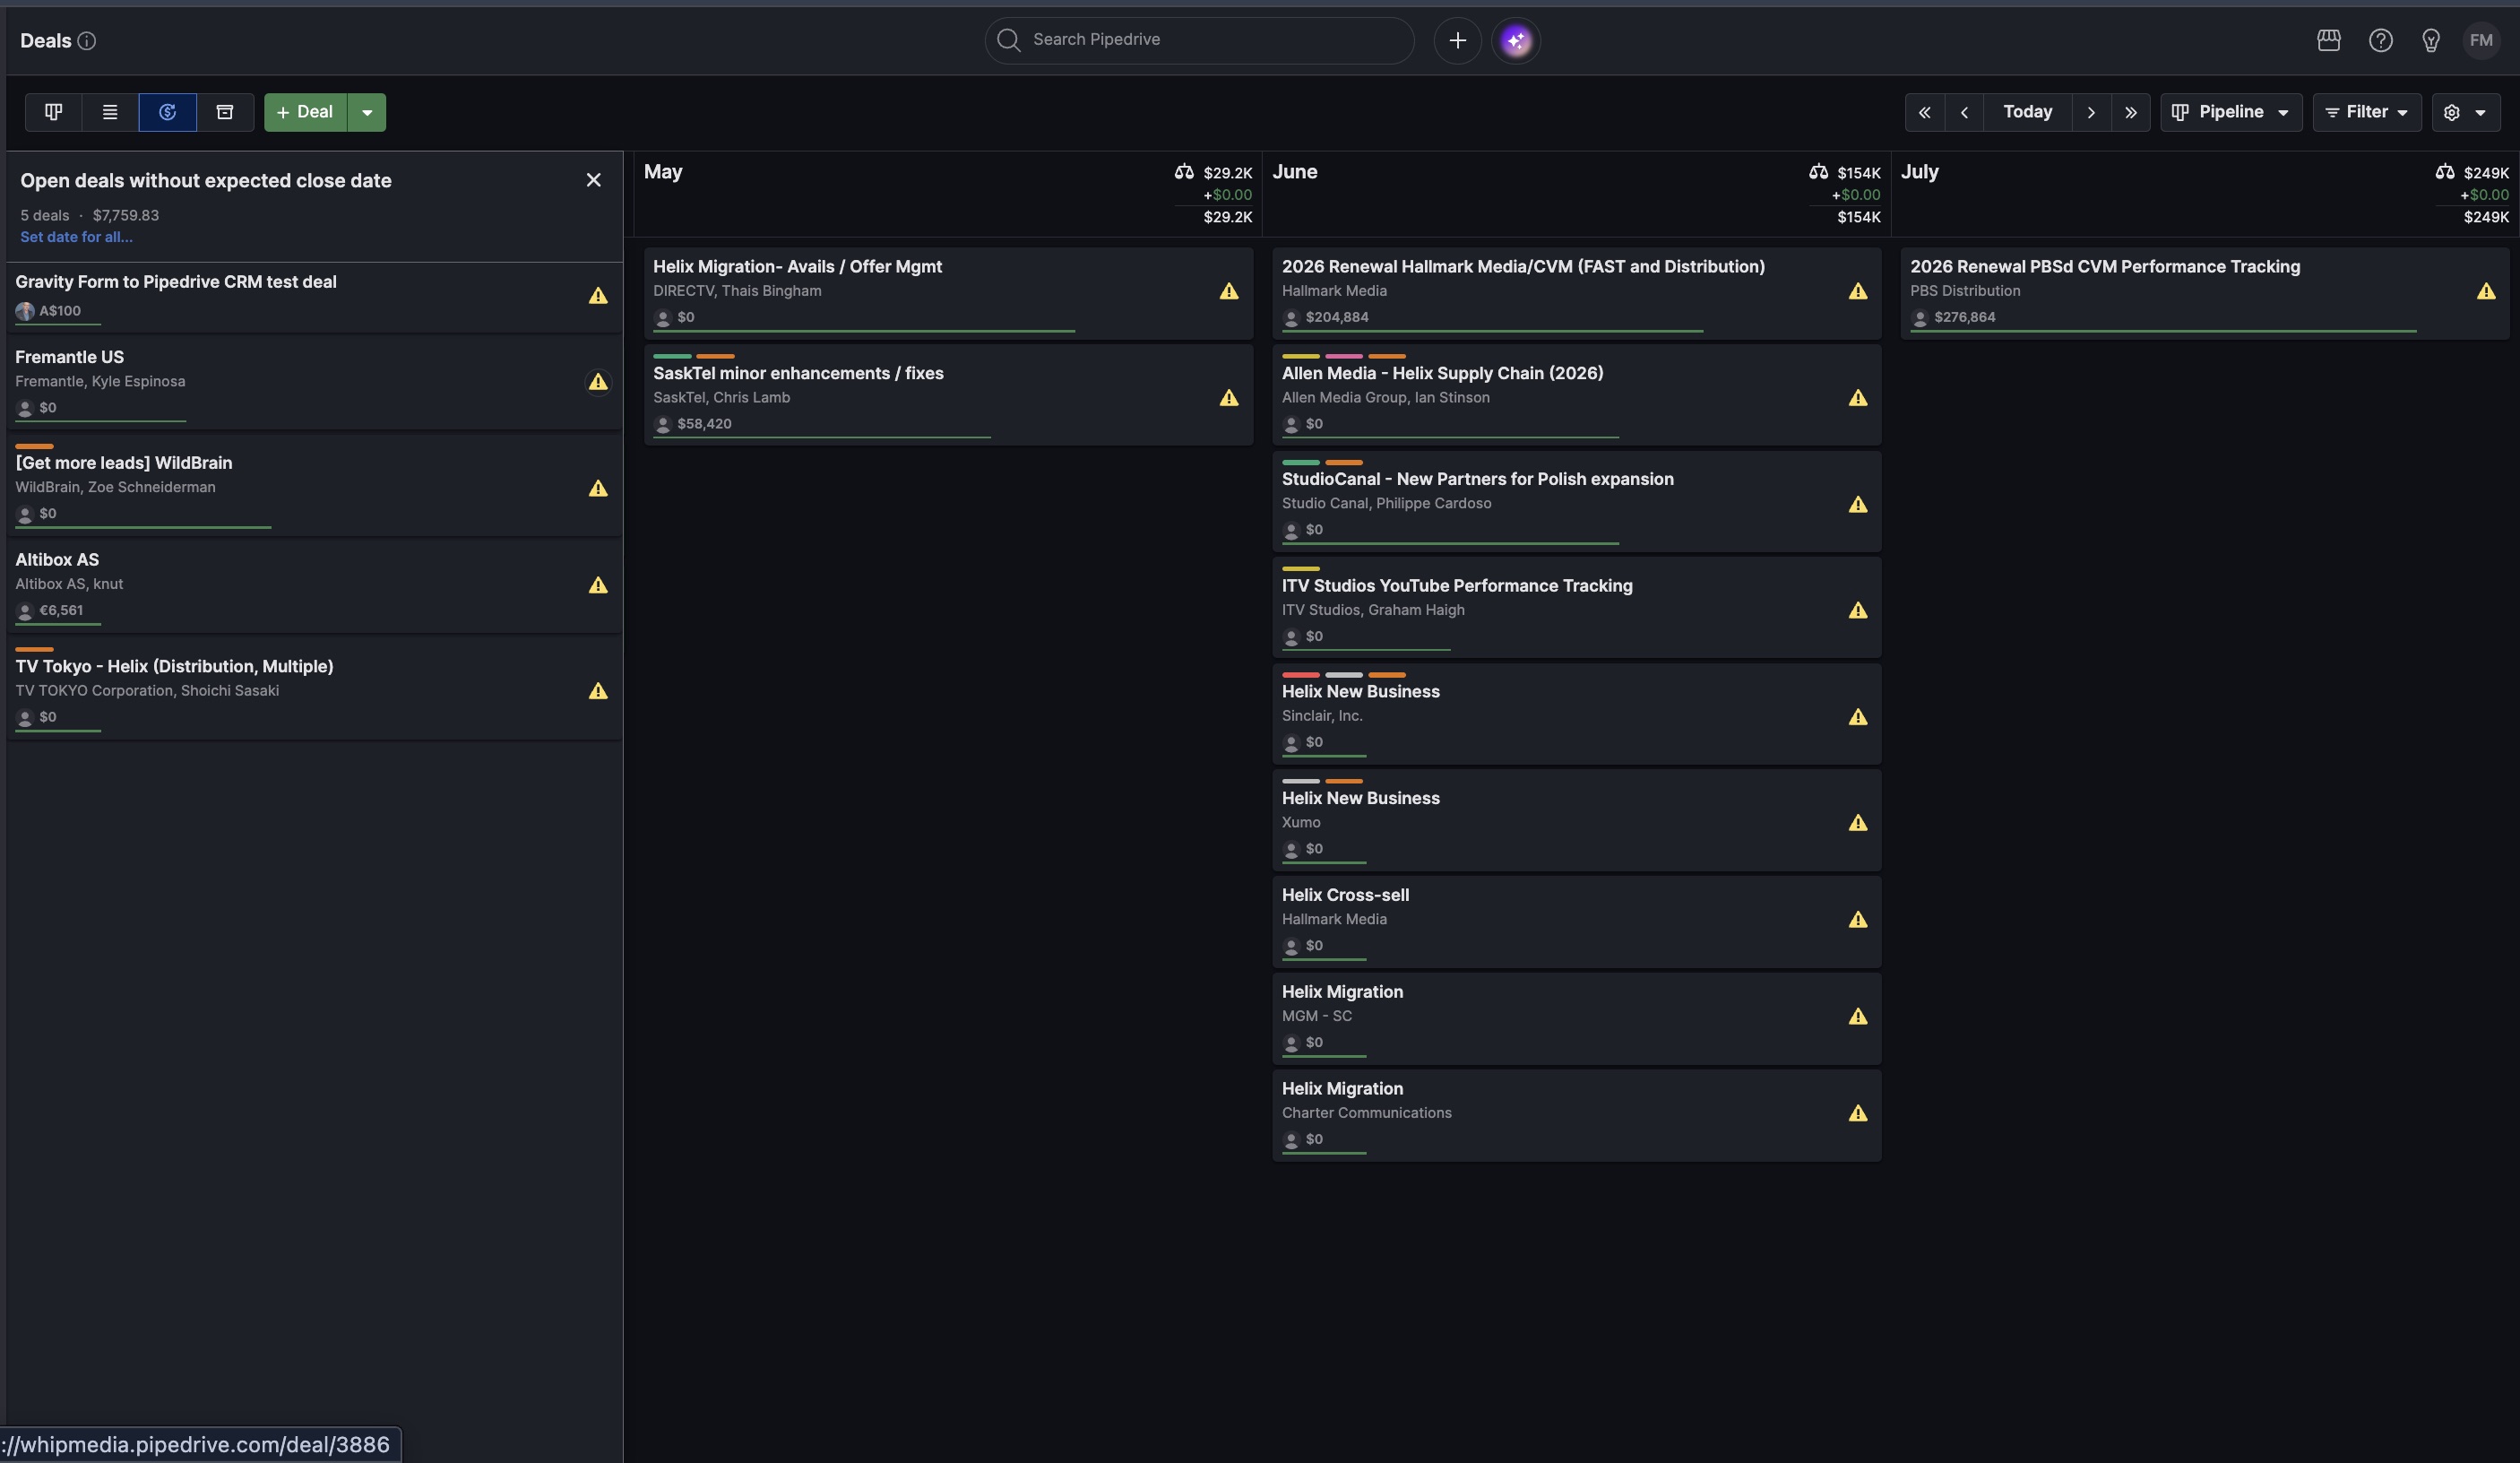Click weighted value scale icon in July
The image size is (2520, 1463).
(x=2445, y=172)
